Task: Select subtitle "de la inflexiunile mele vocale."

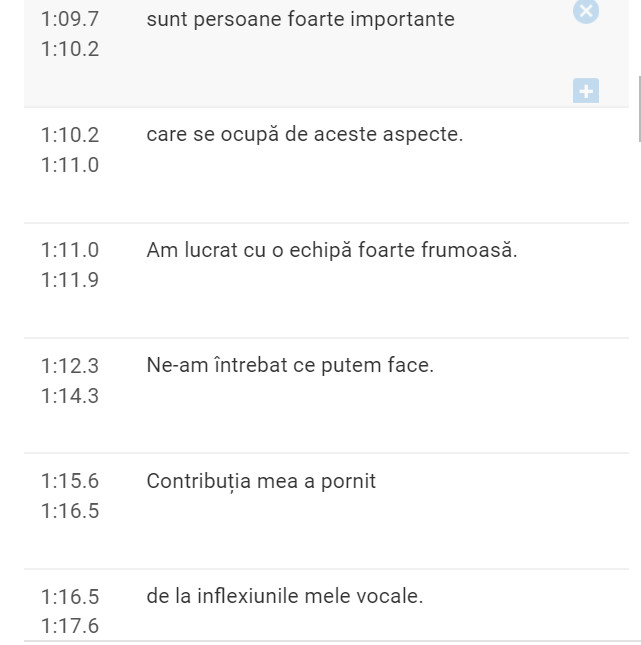Action: click(x=284, y=596)
